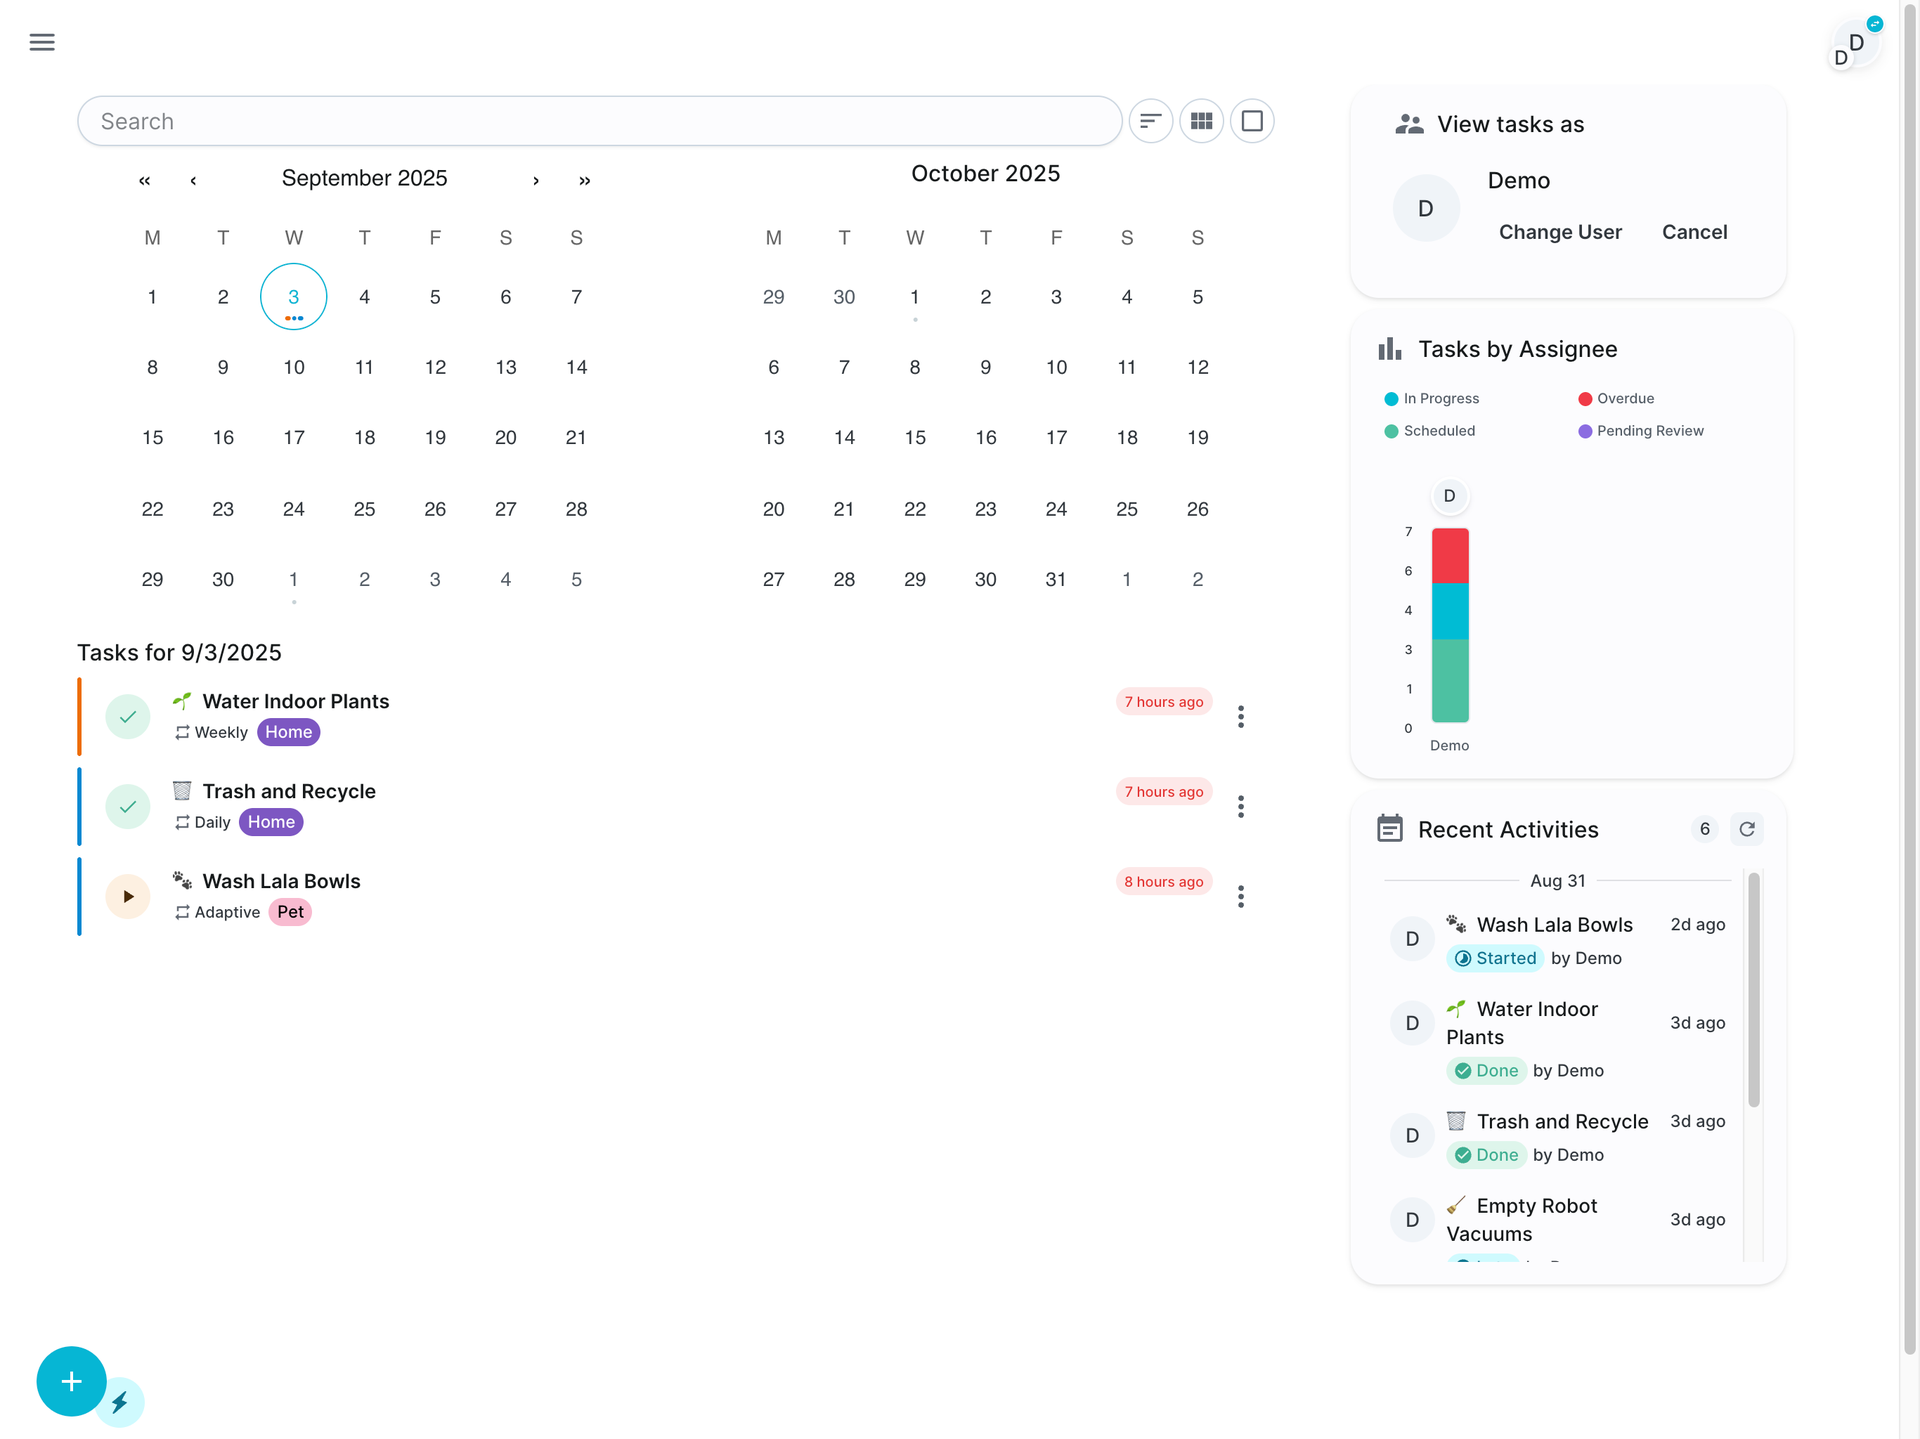This screenshot has height=1439, width=1920.
Task: Switch to grid calendar view icon
Action: (1201, 121)
